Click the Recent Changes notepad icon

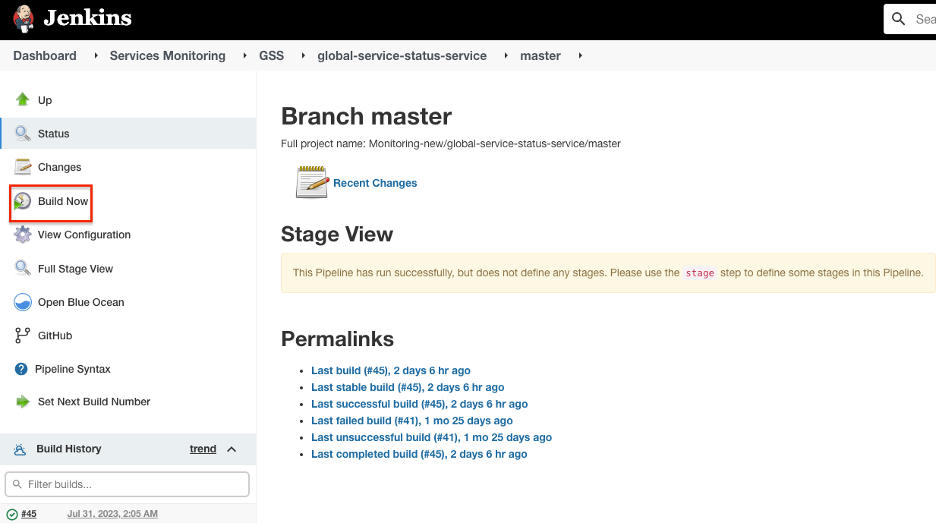[x=312, y=182]
